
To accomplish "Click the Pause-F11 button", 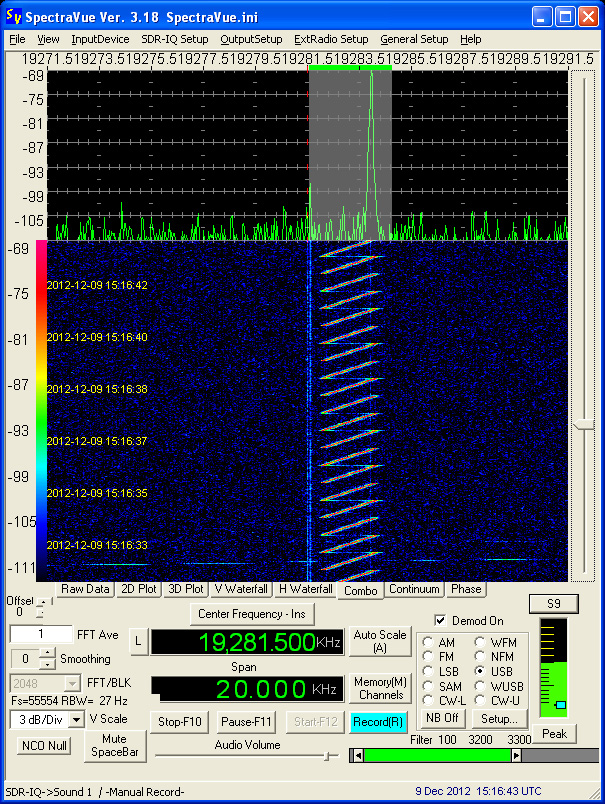I will (x=246, y=722).
